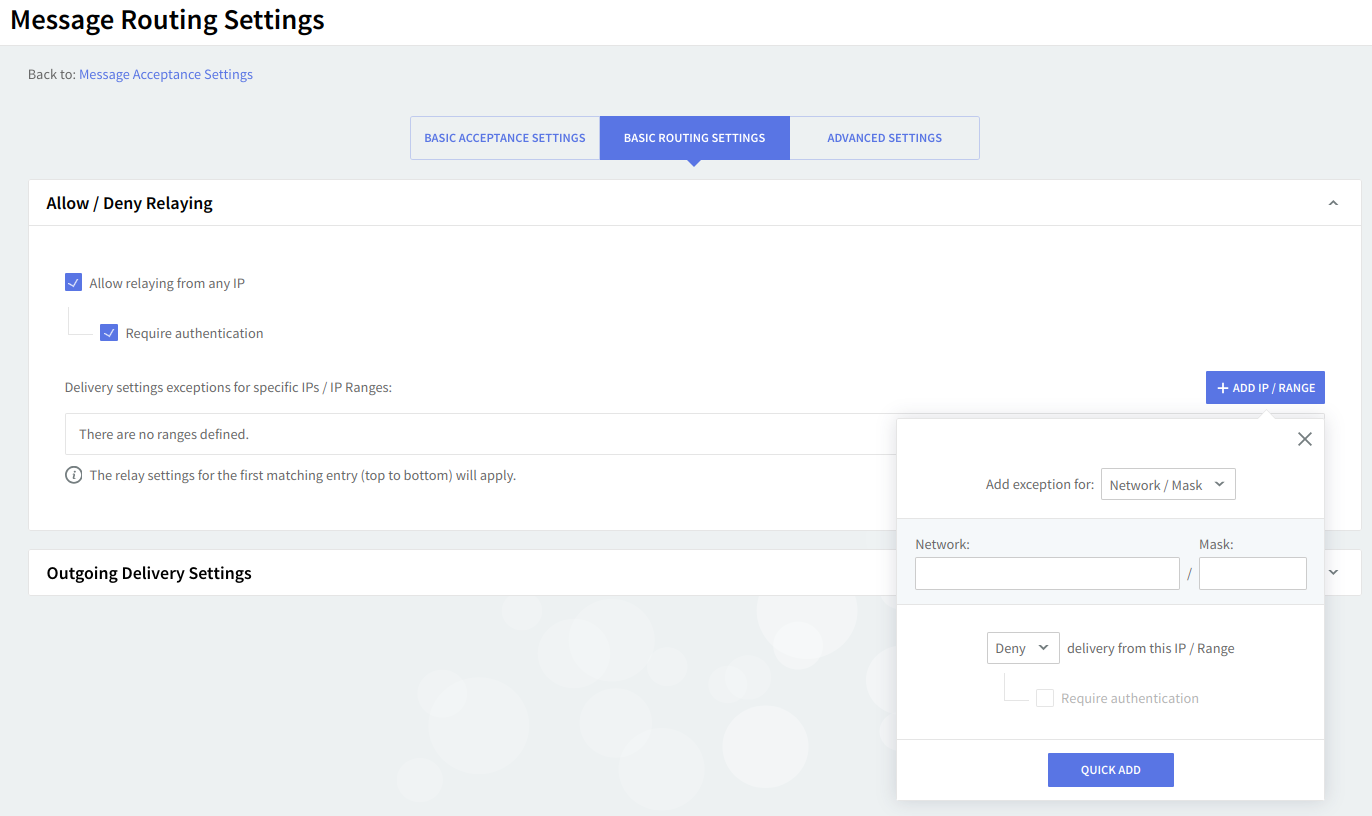The height and width of the screenshot is (816, 1372).
Task: Open the Advanced Settings tab
Action: click(884, 138)
